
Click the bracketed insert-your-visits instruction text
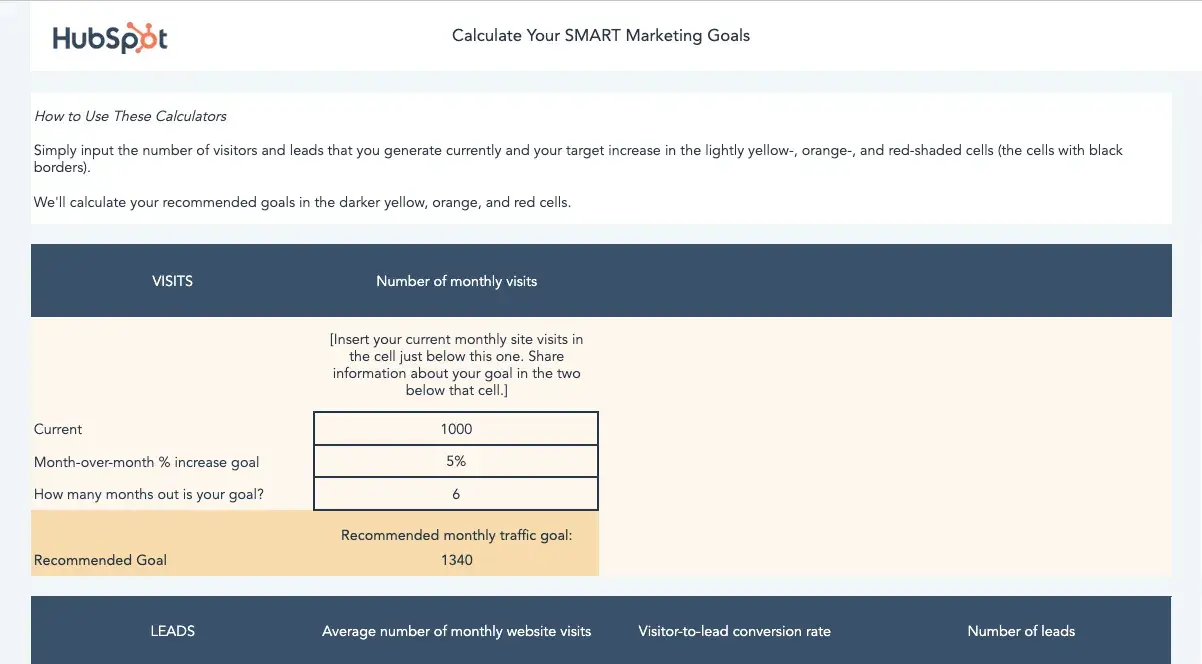point(456,365)
